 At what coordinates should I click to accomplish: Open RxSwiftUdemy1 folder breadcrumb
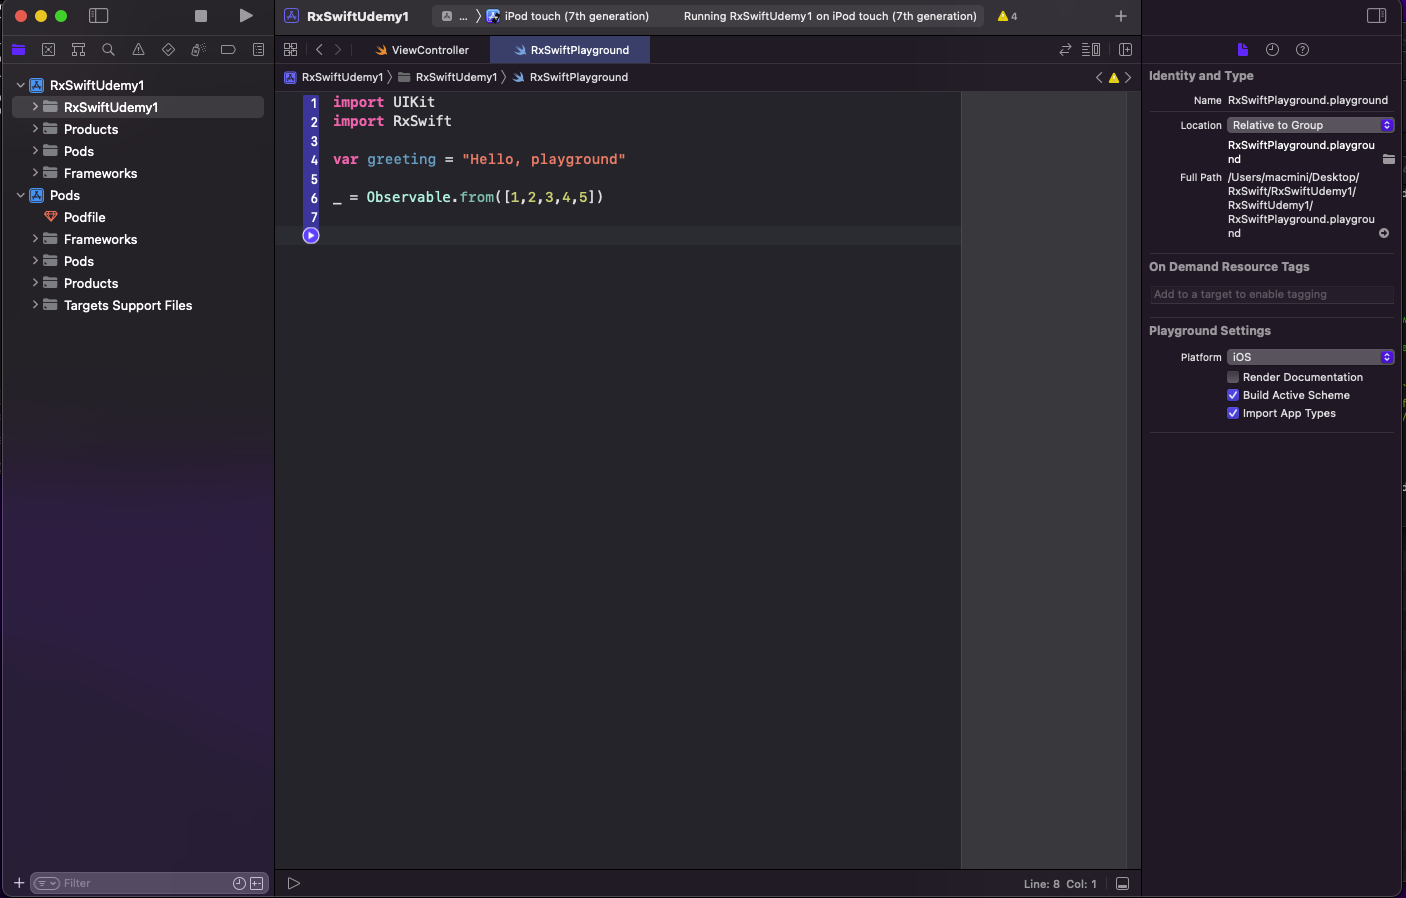tap(448, 77)
